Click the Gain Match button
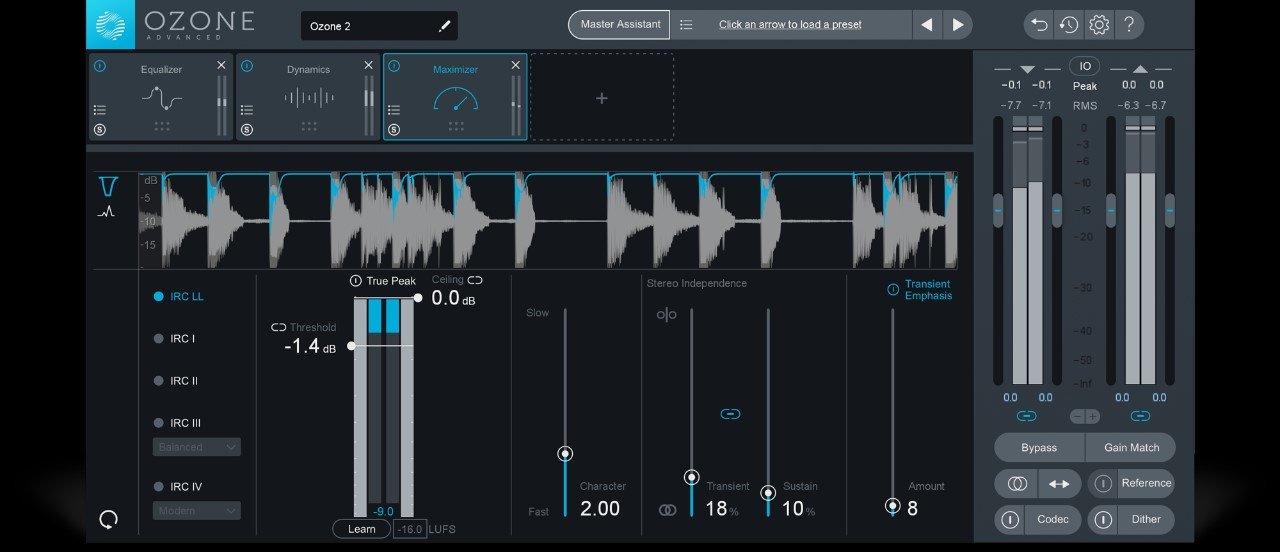The width and height of the screenshot is (1280, 552). (x=1131, y=447)
